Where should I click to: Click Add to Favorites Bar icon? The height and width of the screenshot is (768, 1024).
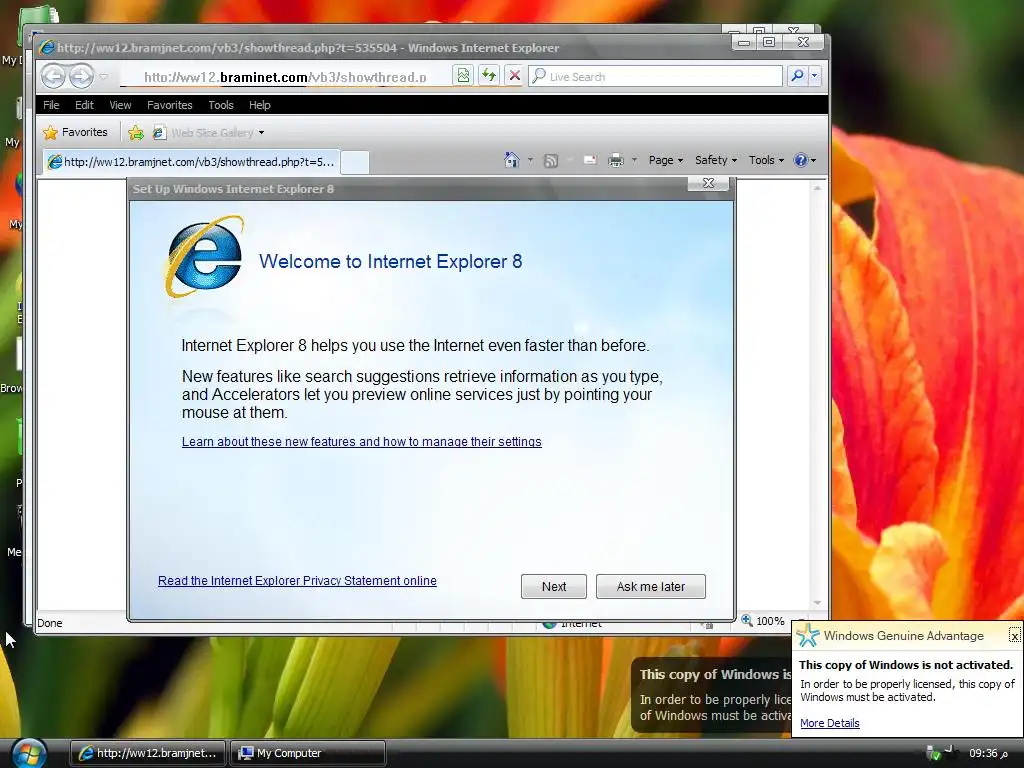(x=136, y=133)
